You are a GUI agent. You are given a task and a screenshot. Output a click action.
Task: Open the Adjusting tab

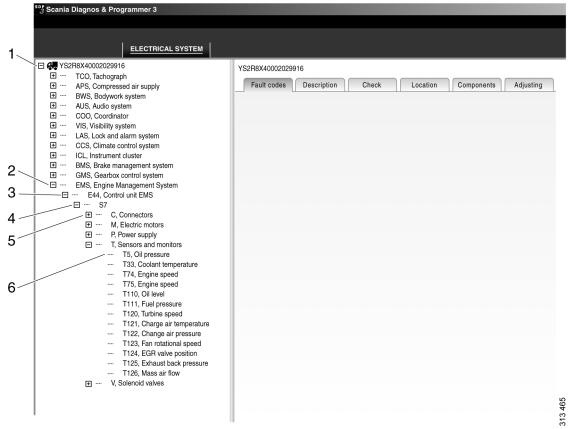(529, 85)
